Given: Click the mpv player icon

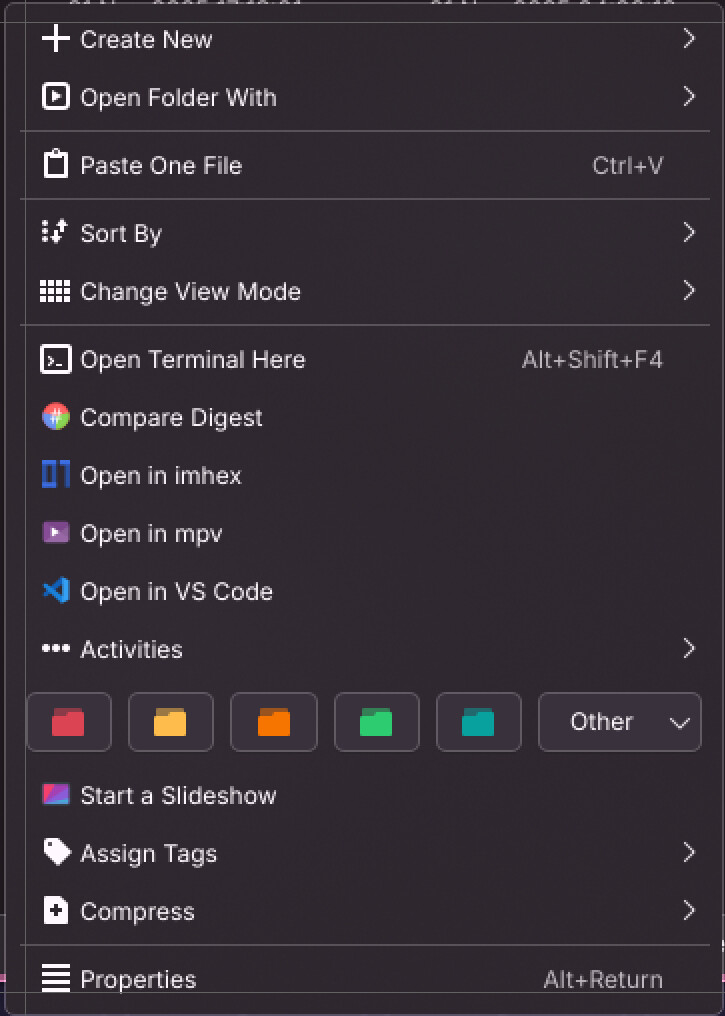Looking at the screenshot, I should pos(55,533).
